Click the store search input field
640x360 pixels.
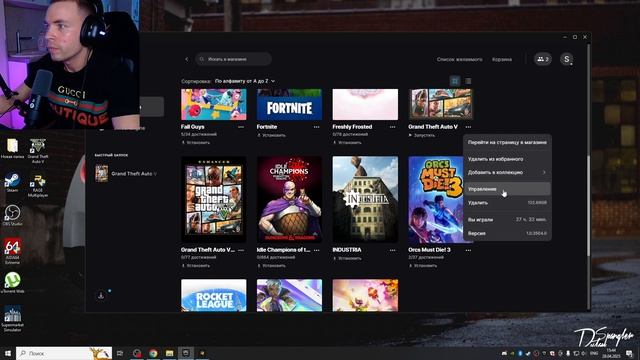pos(233,59)
